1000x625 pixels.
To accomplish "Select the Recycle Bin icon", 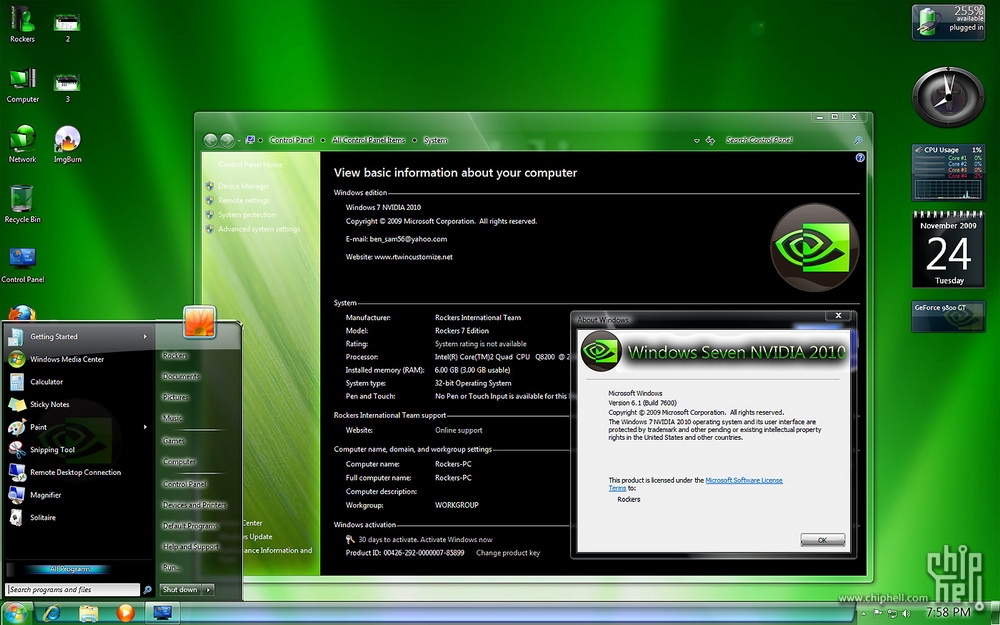I will [22, 204].
